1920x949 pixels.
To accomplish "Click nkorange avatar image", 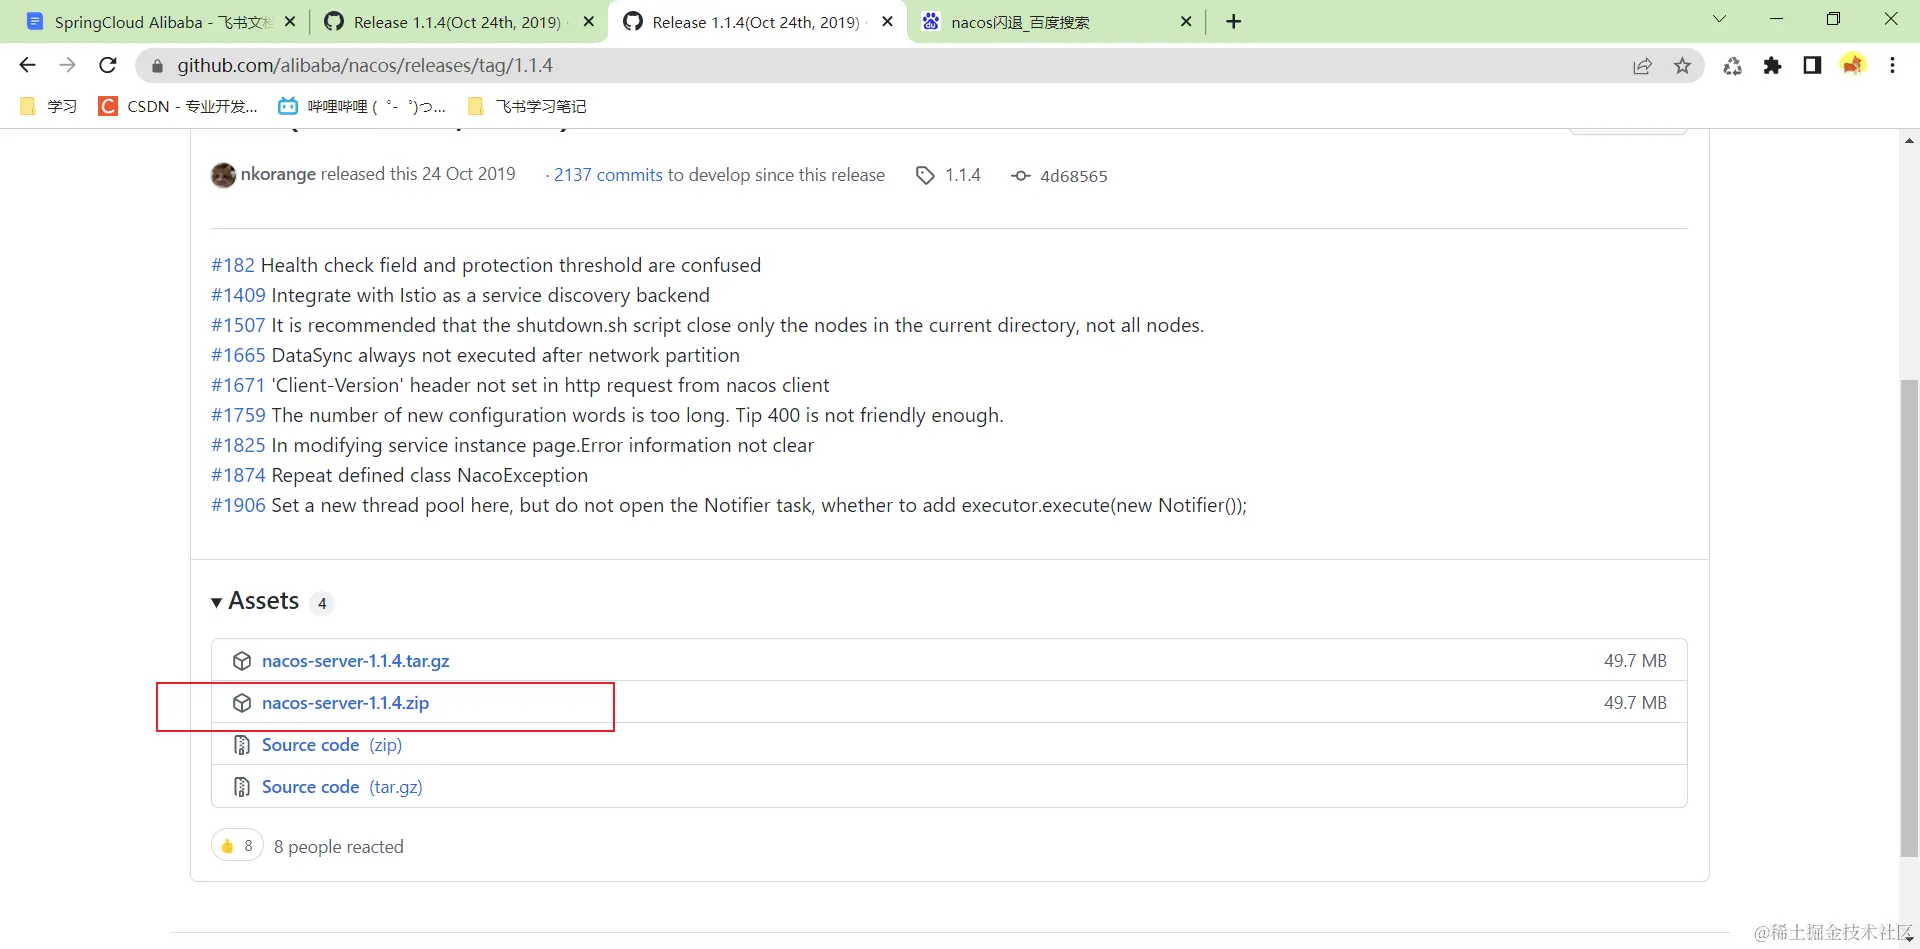I will [x=224, y=175].
